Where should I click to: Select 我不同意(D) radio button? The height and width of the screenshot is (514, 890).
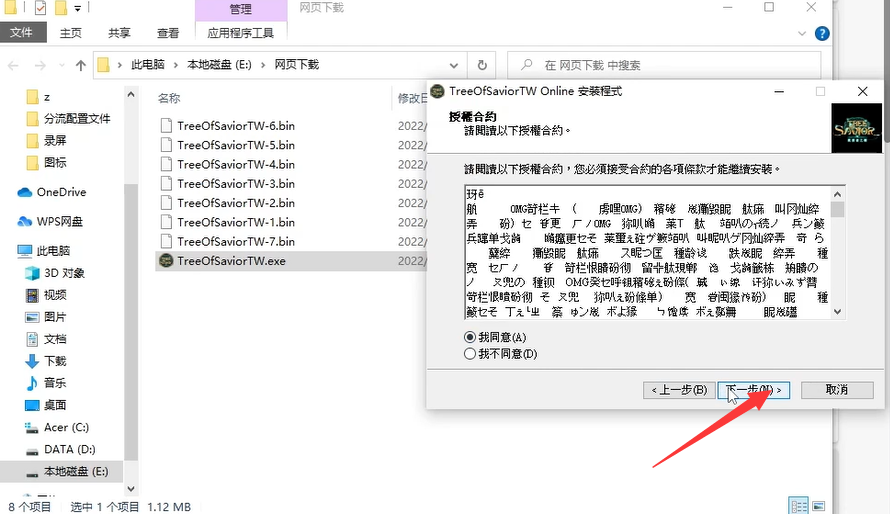point(469,354)
